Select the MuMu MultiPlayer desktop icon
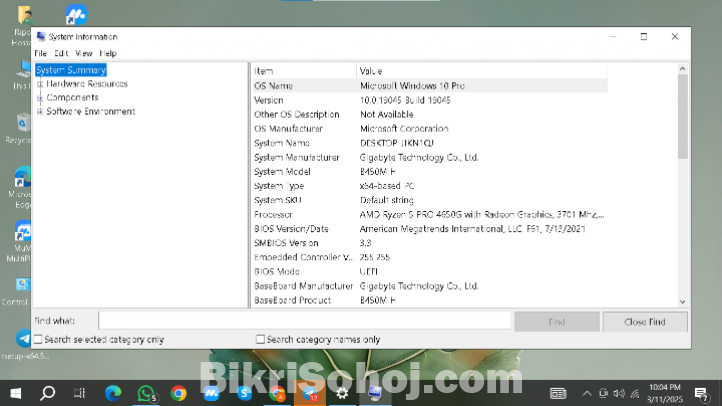722x406 pixels. pyautogui.click(x=20, y=241)
